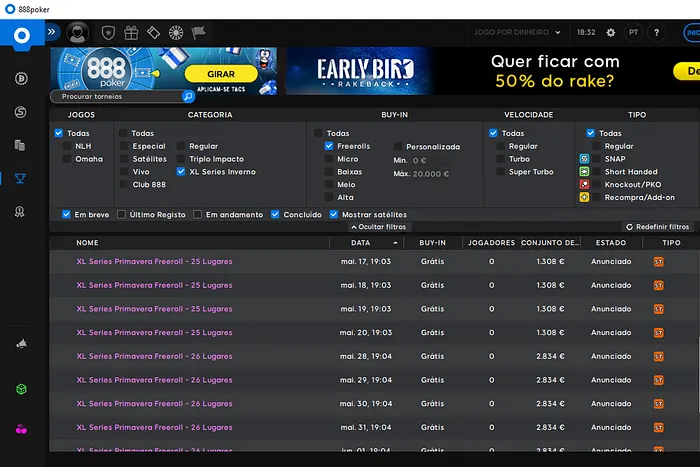Expand the sidebar with double-chevron arrow
700x467 pixels.
tap(52, 32)
